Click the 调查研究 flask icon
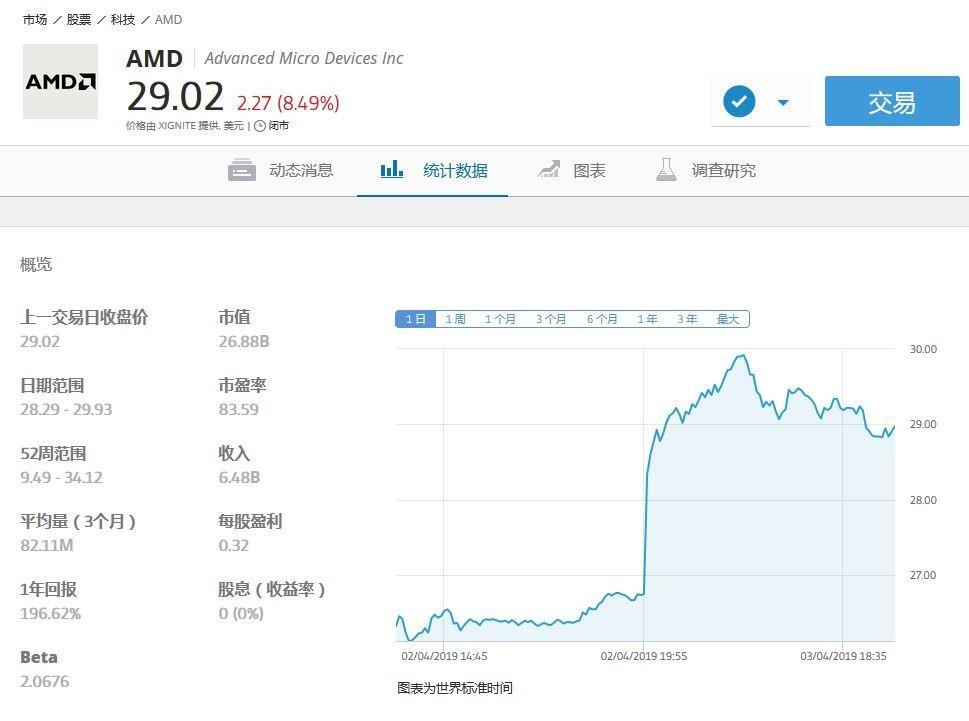This screenshot has width=969, height=721. click(x=666, y=170)
